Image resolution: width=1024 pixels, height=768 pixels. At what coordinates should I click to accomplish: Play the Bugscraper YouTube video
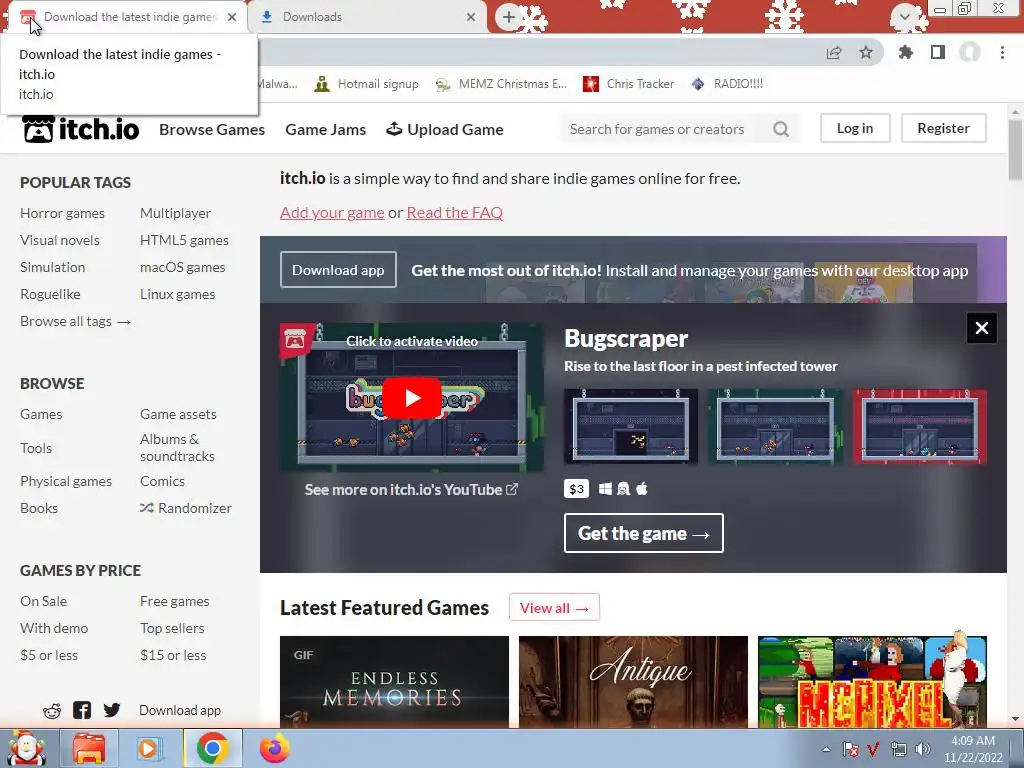pyautogui.click(x=411, y=398)
